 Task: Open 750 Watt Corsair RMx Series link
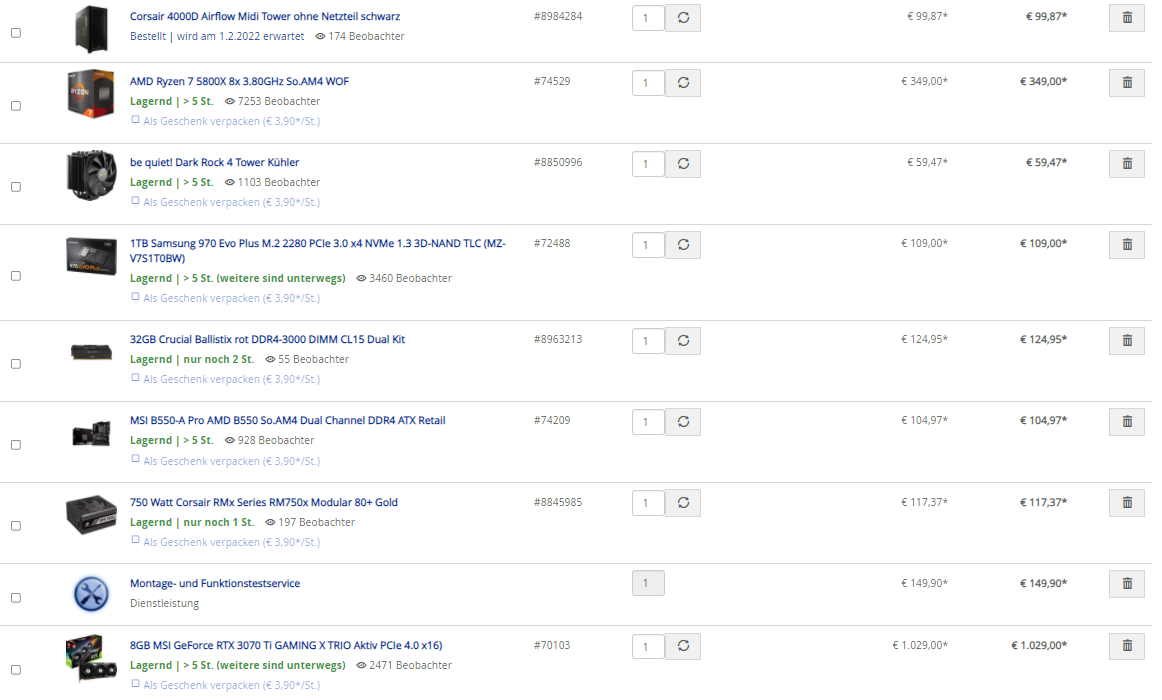click(264, 502)
